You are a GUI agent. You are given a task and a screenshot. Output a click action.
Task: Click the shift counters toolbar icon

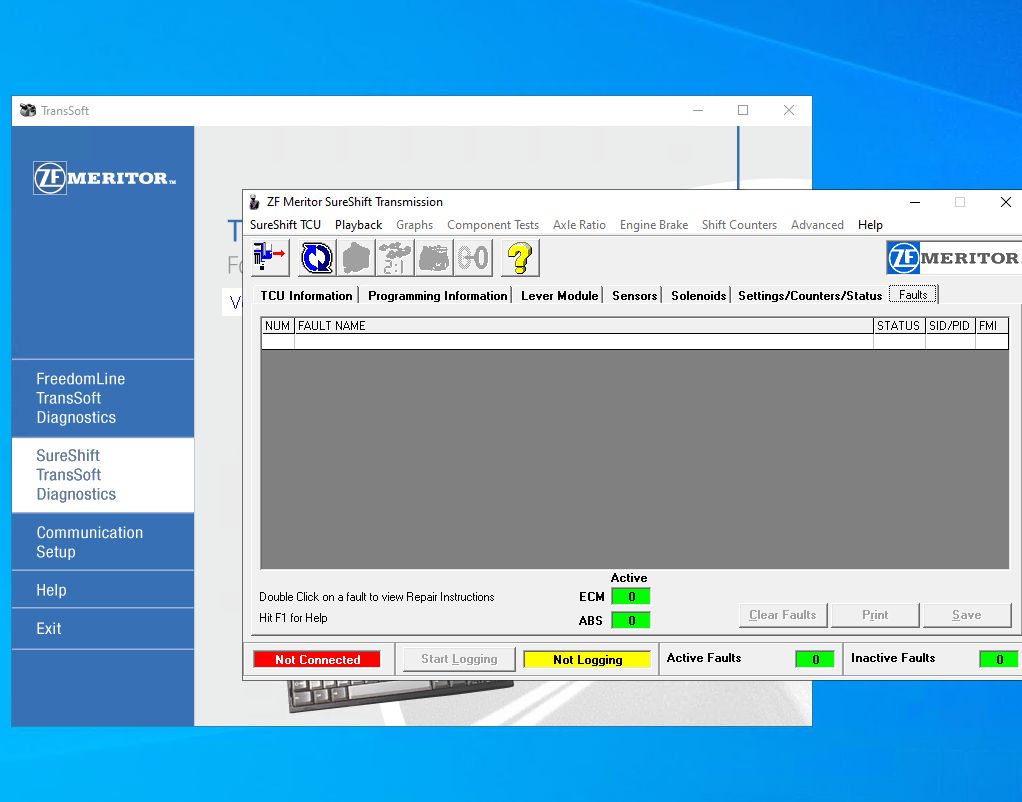coord(472,257)
